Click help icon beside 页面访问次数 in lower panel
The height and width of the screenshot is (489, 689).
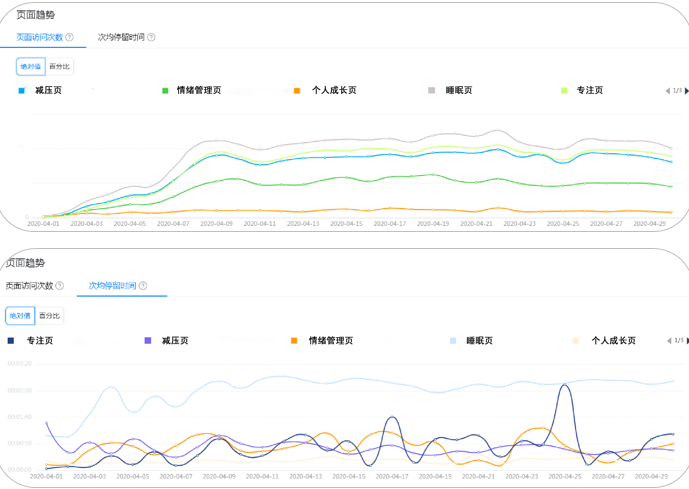60,286
